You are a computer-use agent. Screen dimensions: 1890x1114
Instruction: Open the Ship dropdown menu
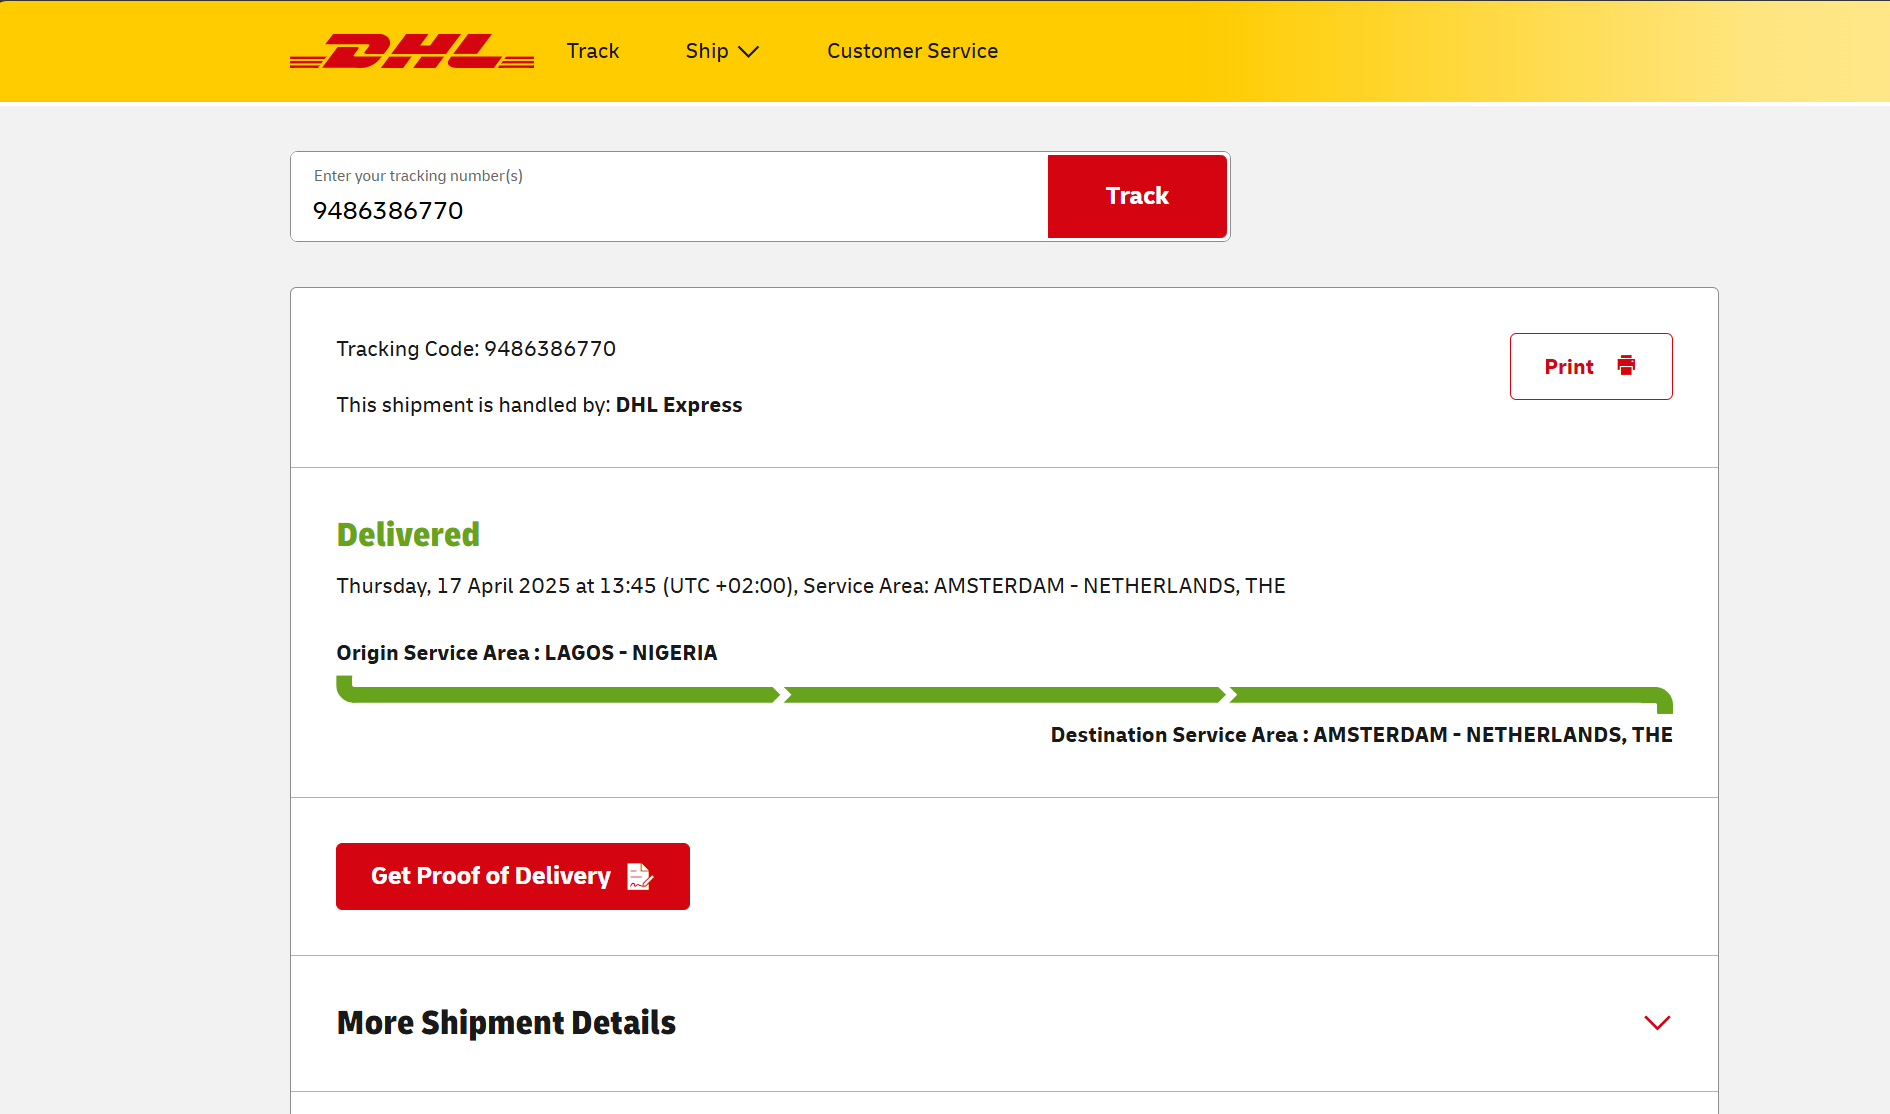[x=722, y=51]
